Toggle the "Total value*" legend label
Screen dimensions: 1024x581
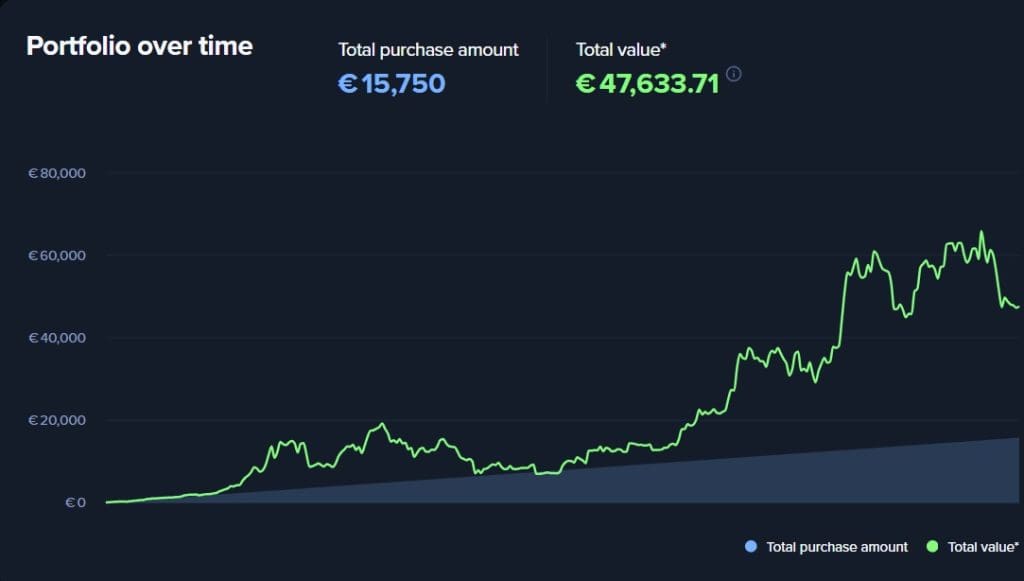click(983, 547)
